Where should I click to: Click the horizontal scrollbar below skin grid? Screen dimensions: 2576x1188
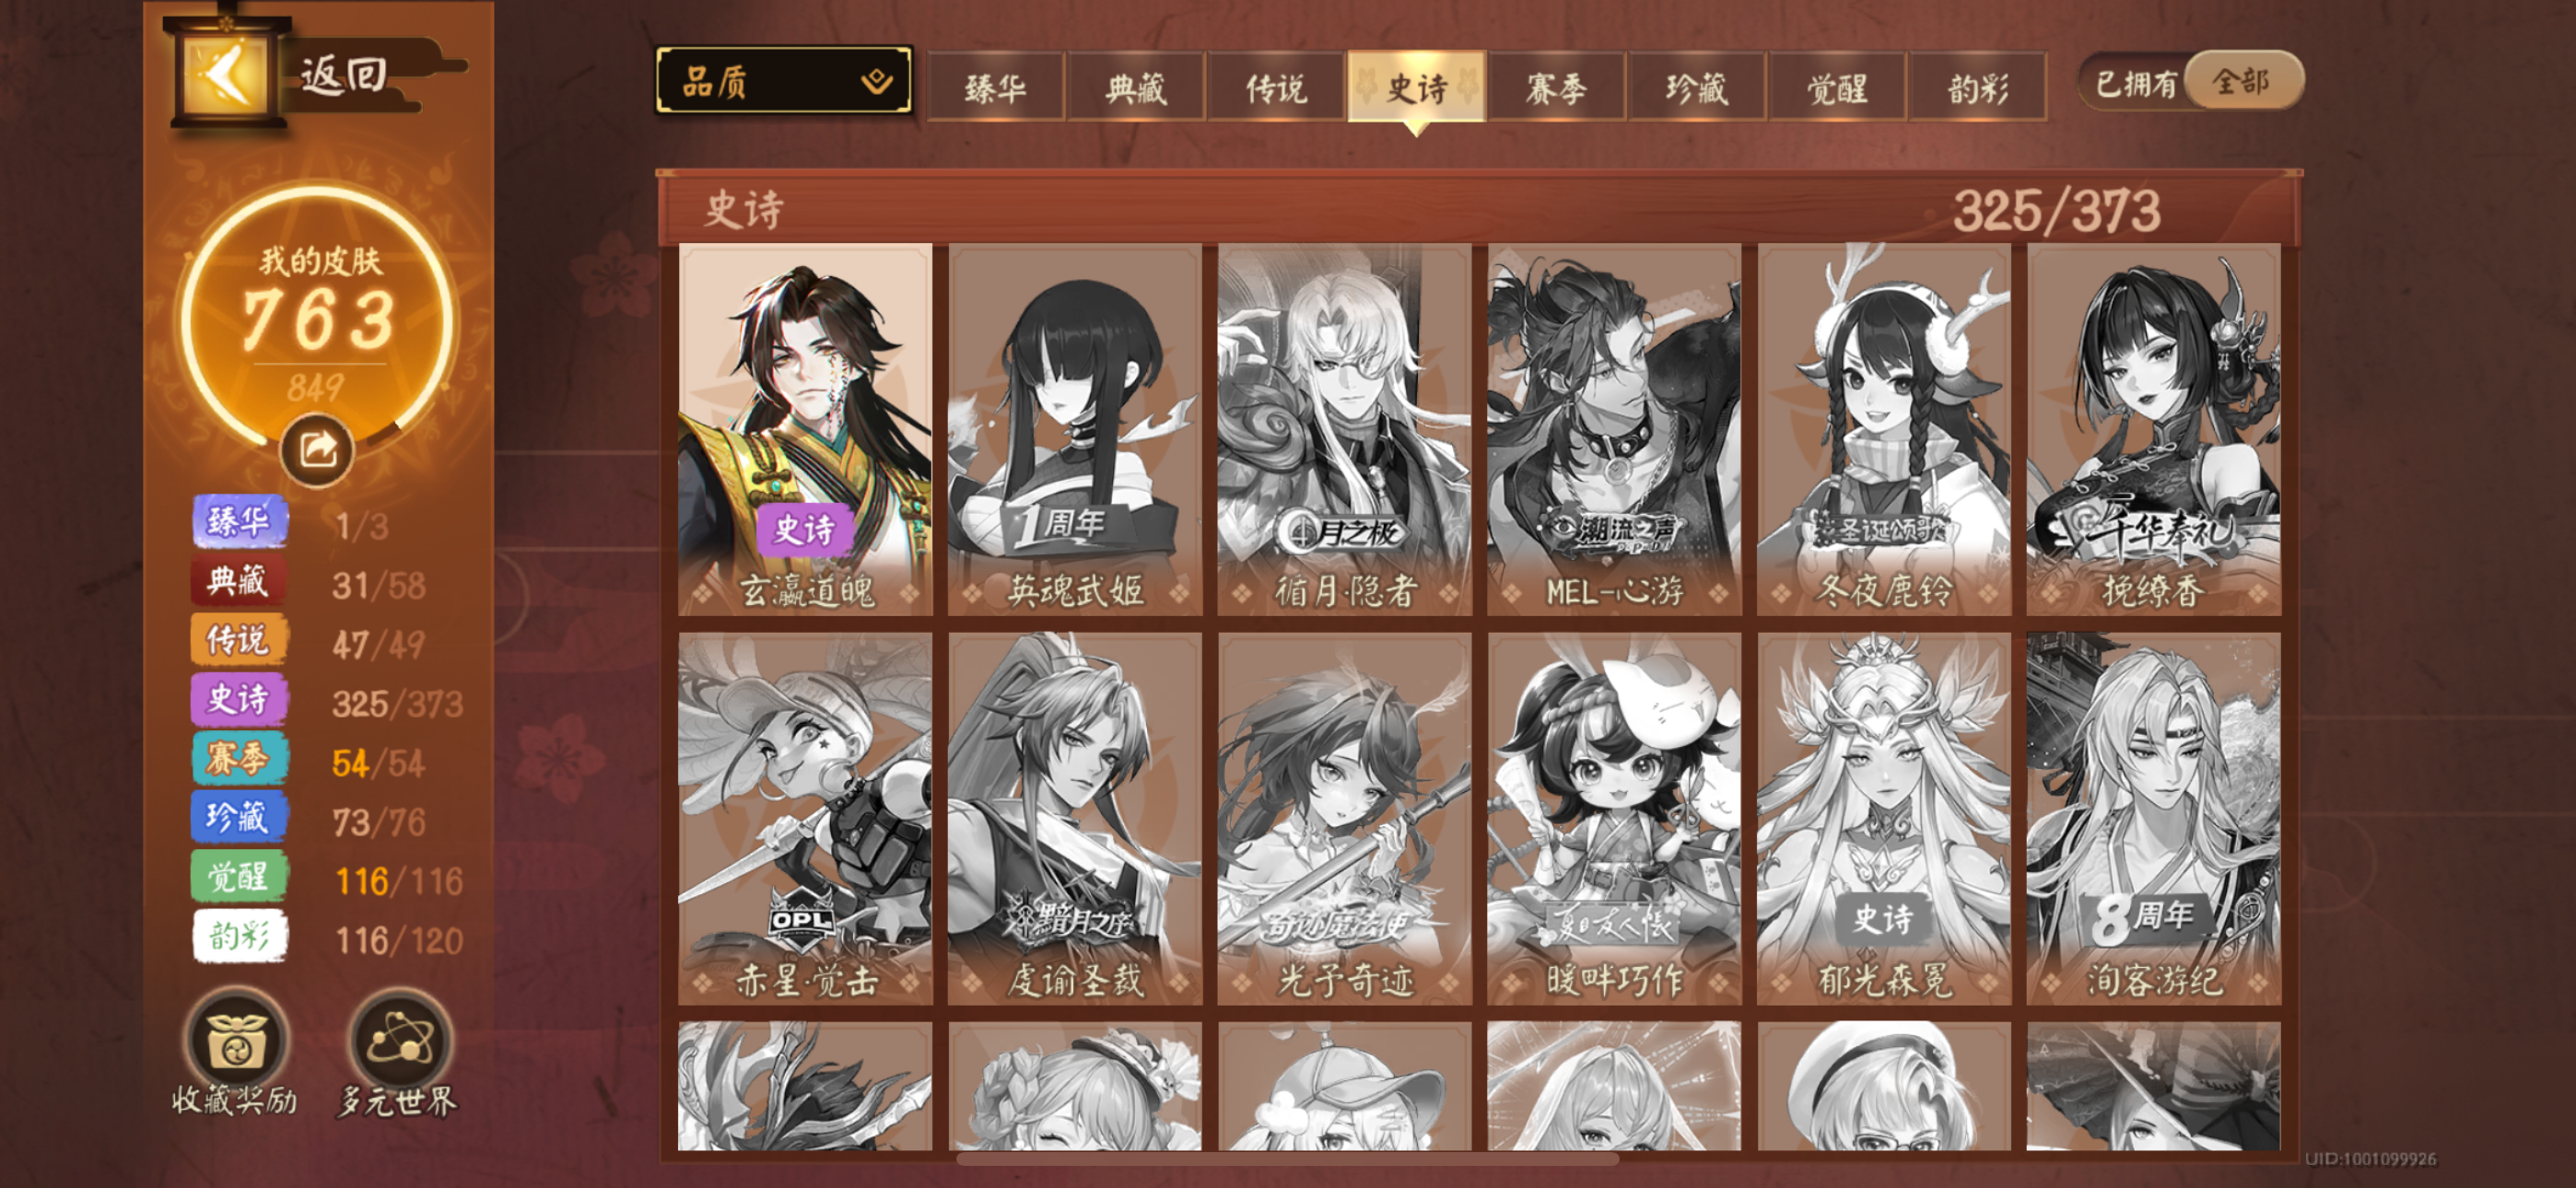[1287, 1159]
